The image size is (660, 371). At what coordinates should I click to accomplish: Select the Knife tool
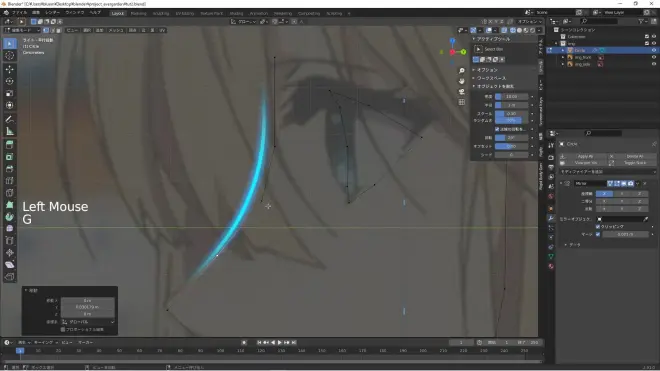coord(10,193)
